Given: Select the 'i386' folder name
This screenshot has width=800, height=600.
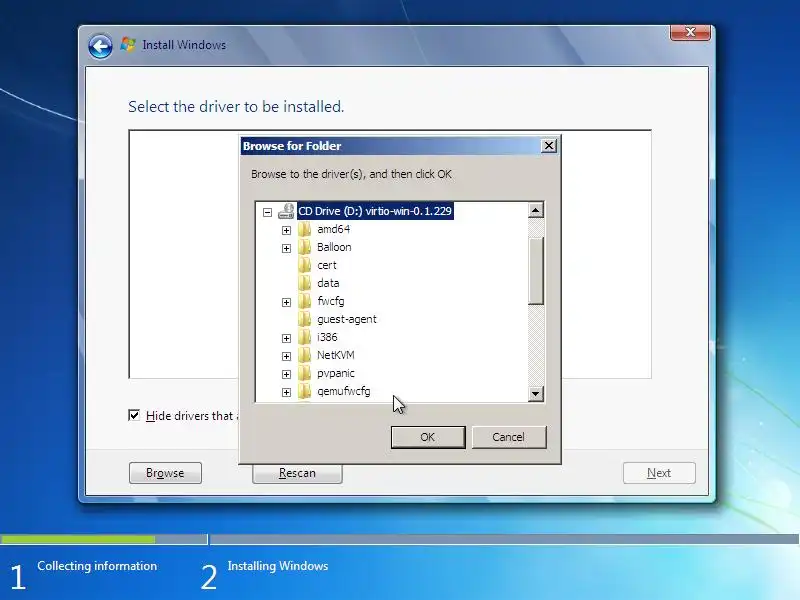Looking at the screenshot, I should point(327,337).
